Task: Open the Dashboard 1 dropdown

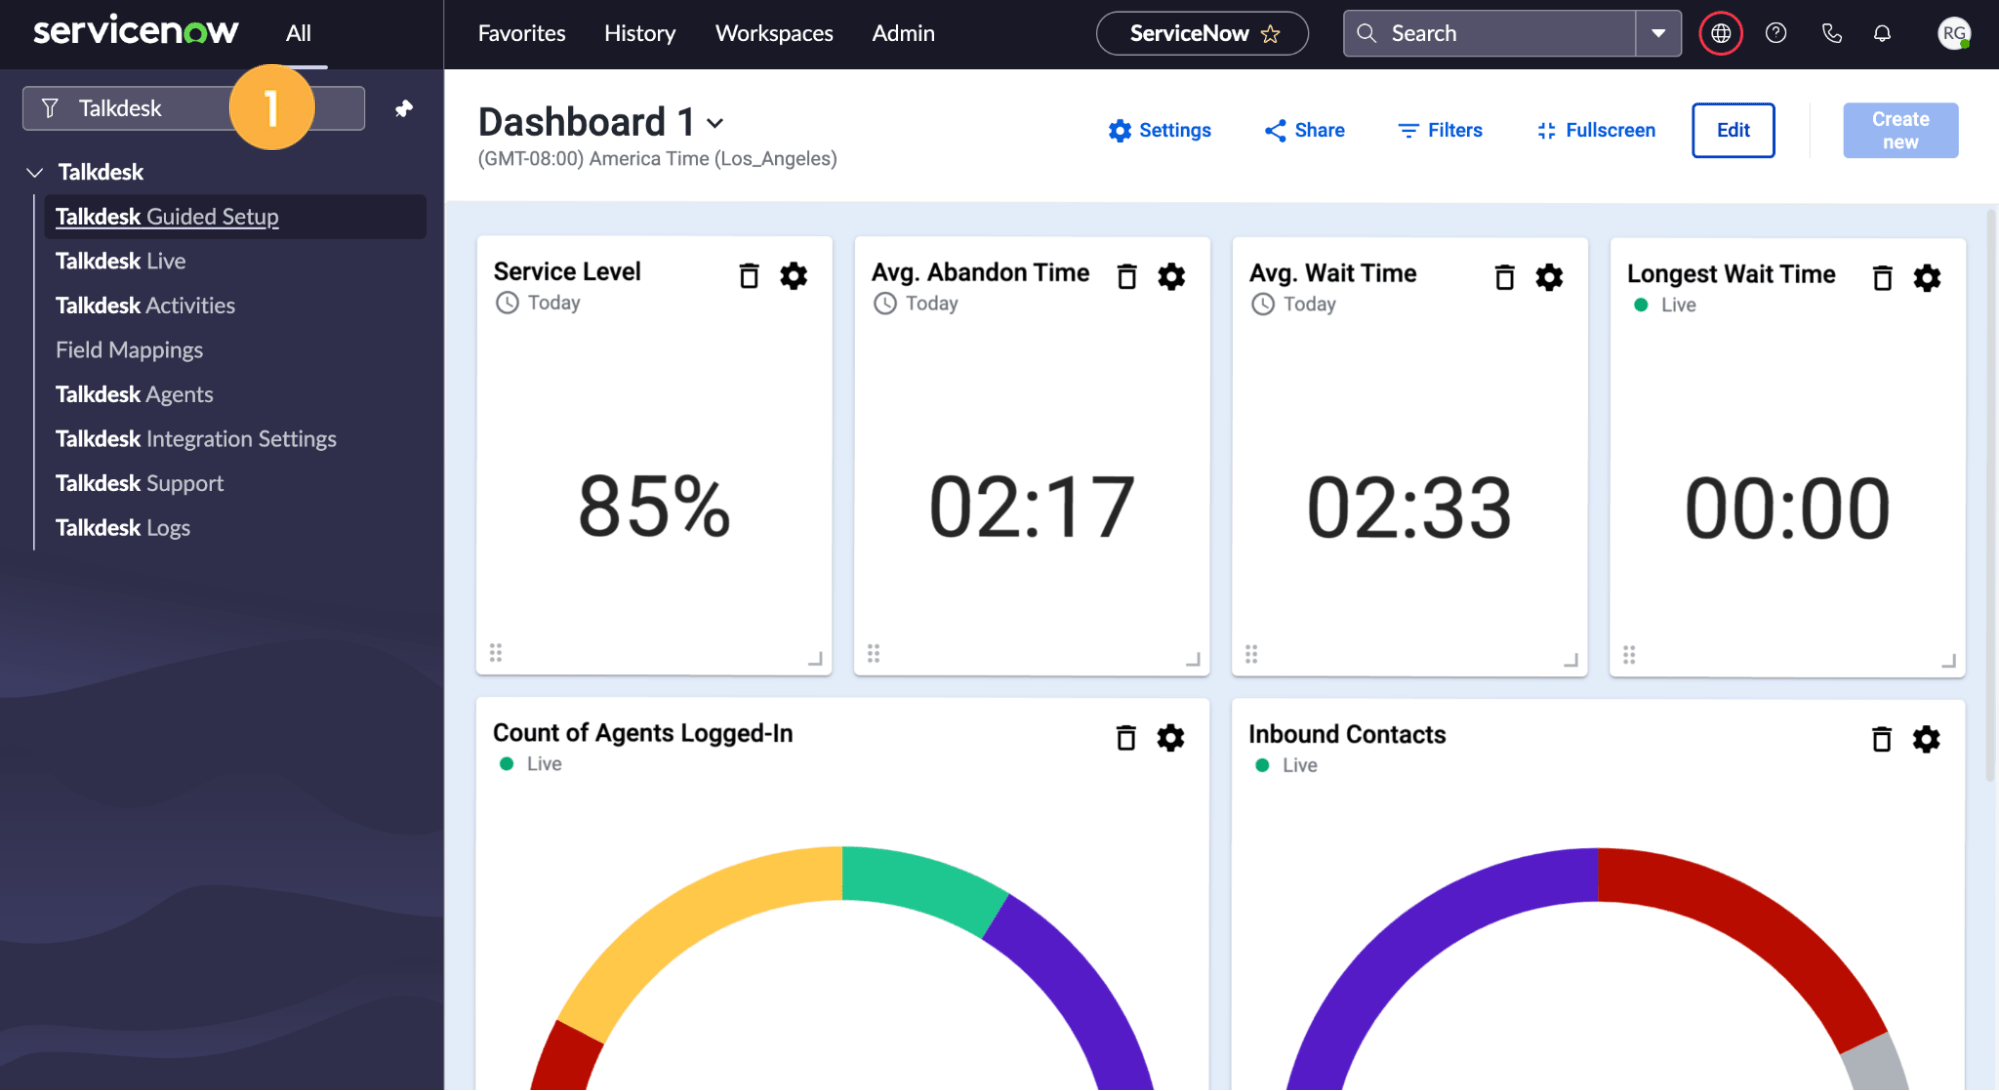Action: click(716, 123)
